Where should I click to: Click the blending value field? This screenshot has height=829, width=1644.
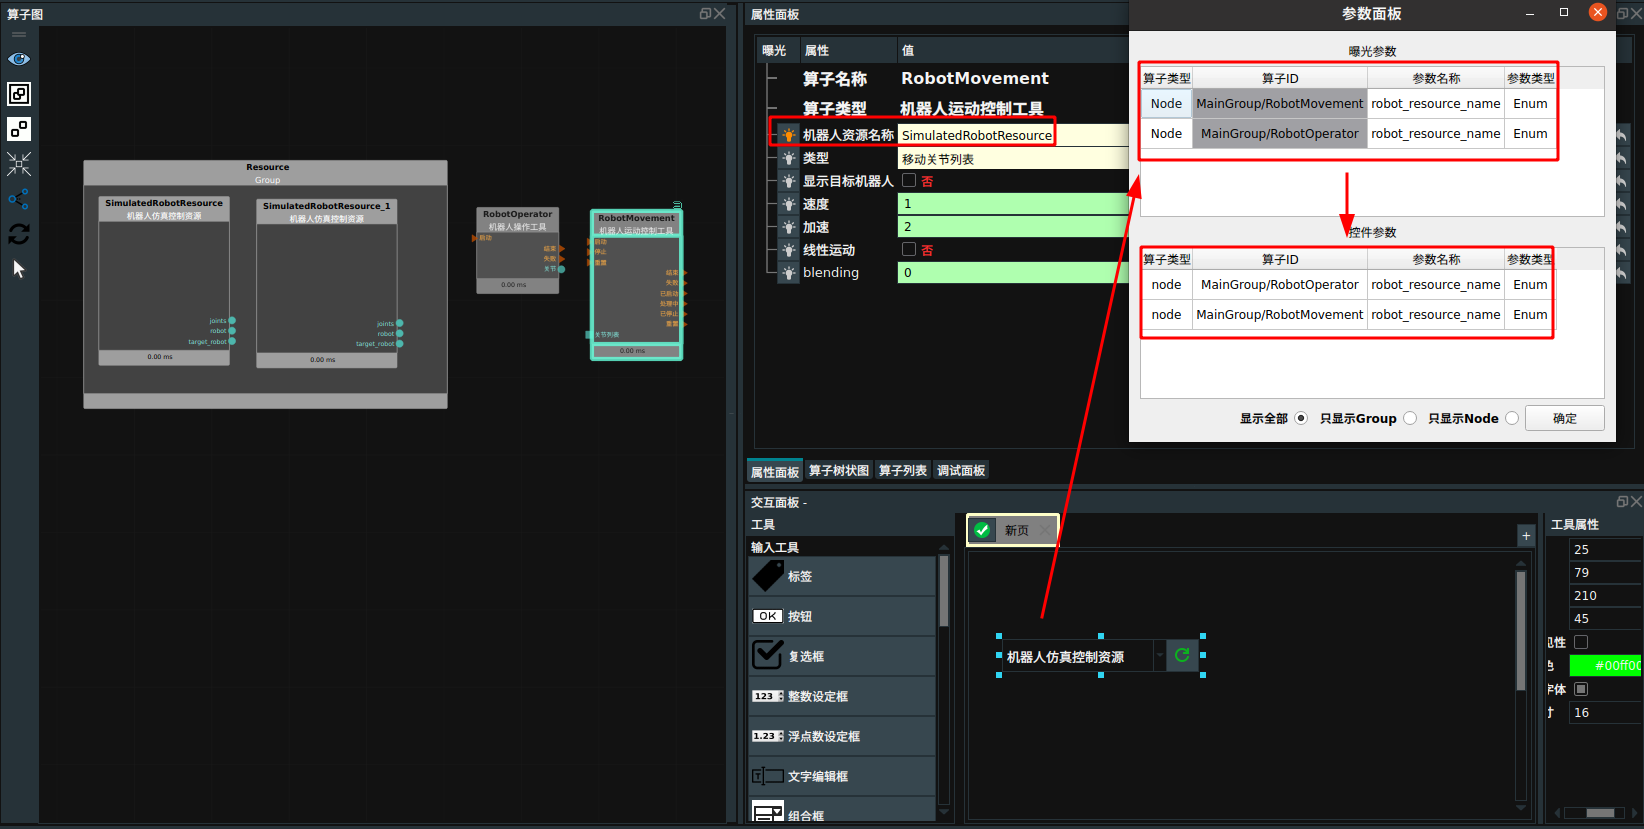coord(1013,272)
